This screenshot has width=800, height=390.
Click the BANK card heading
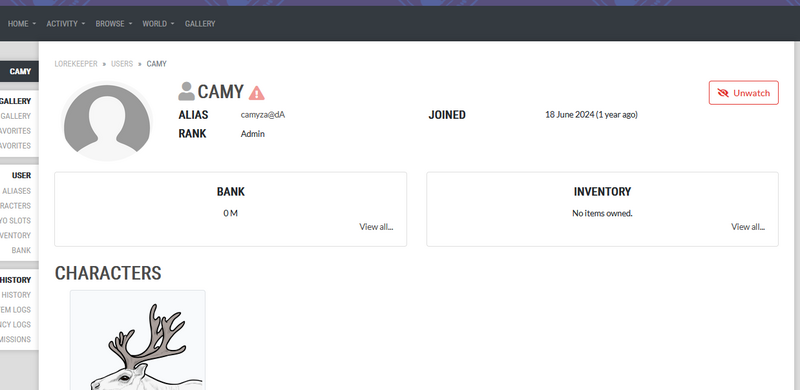click(x=231, y=191)
